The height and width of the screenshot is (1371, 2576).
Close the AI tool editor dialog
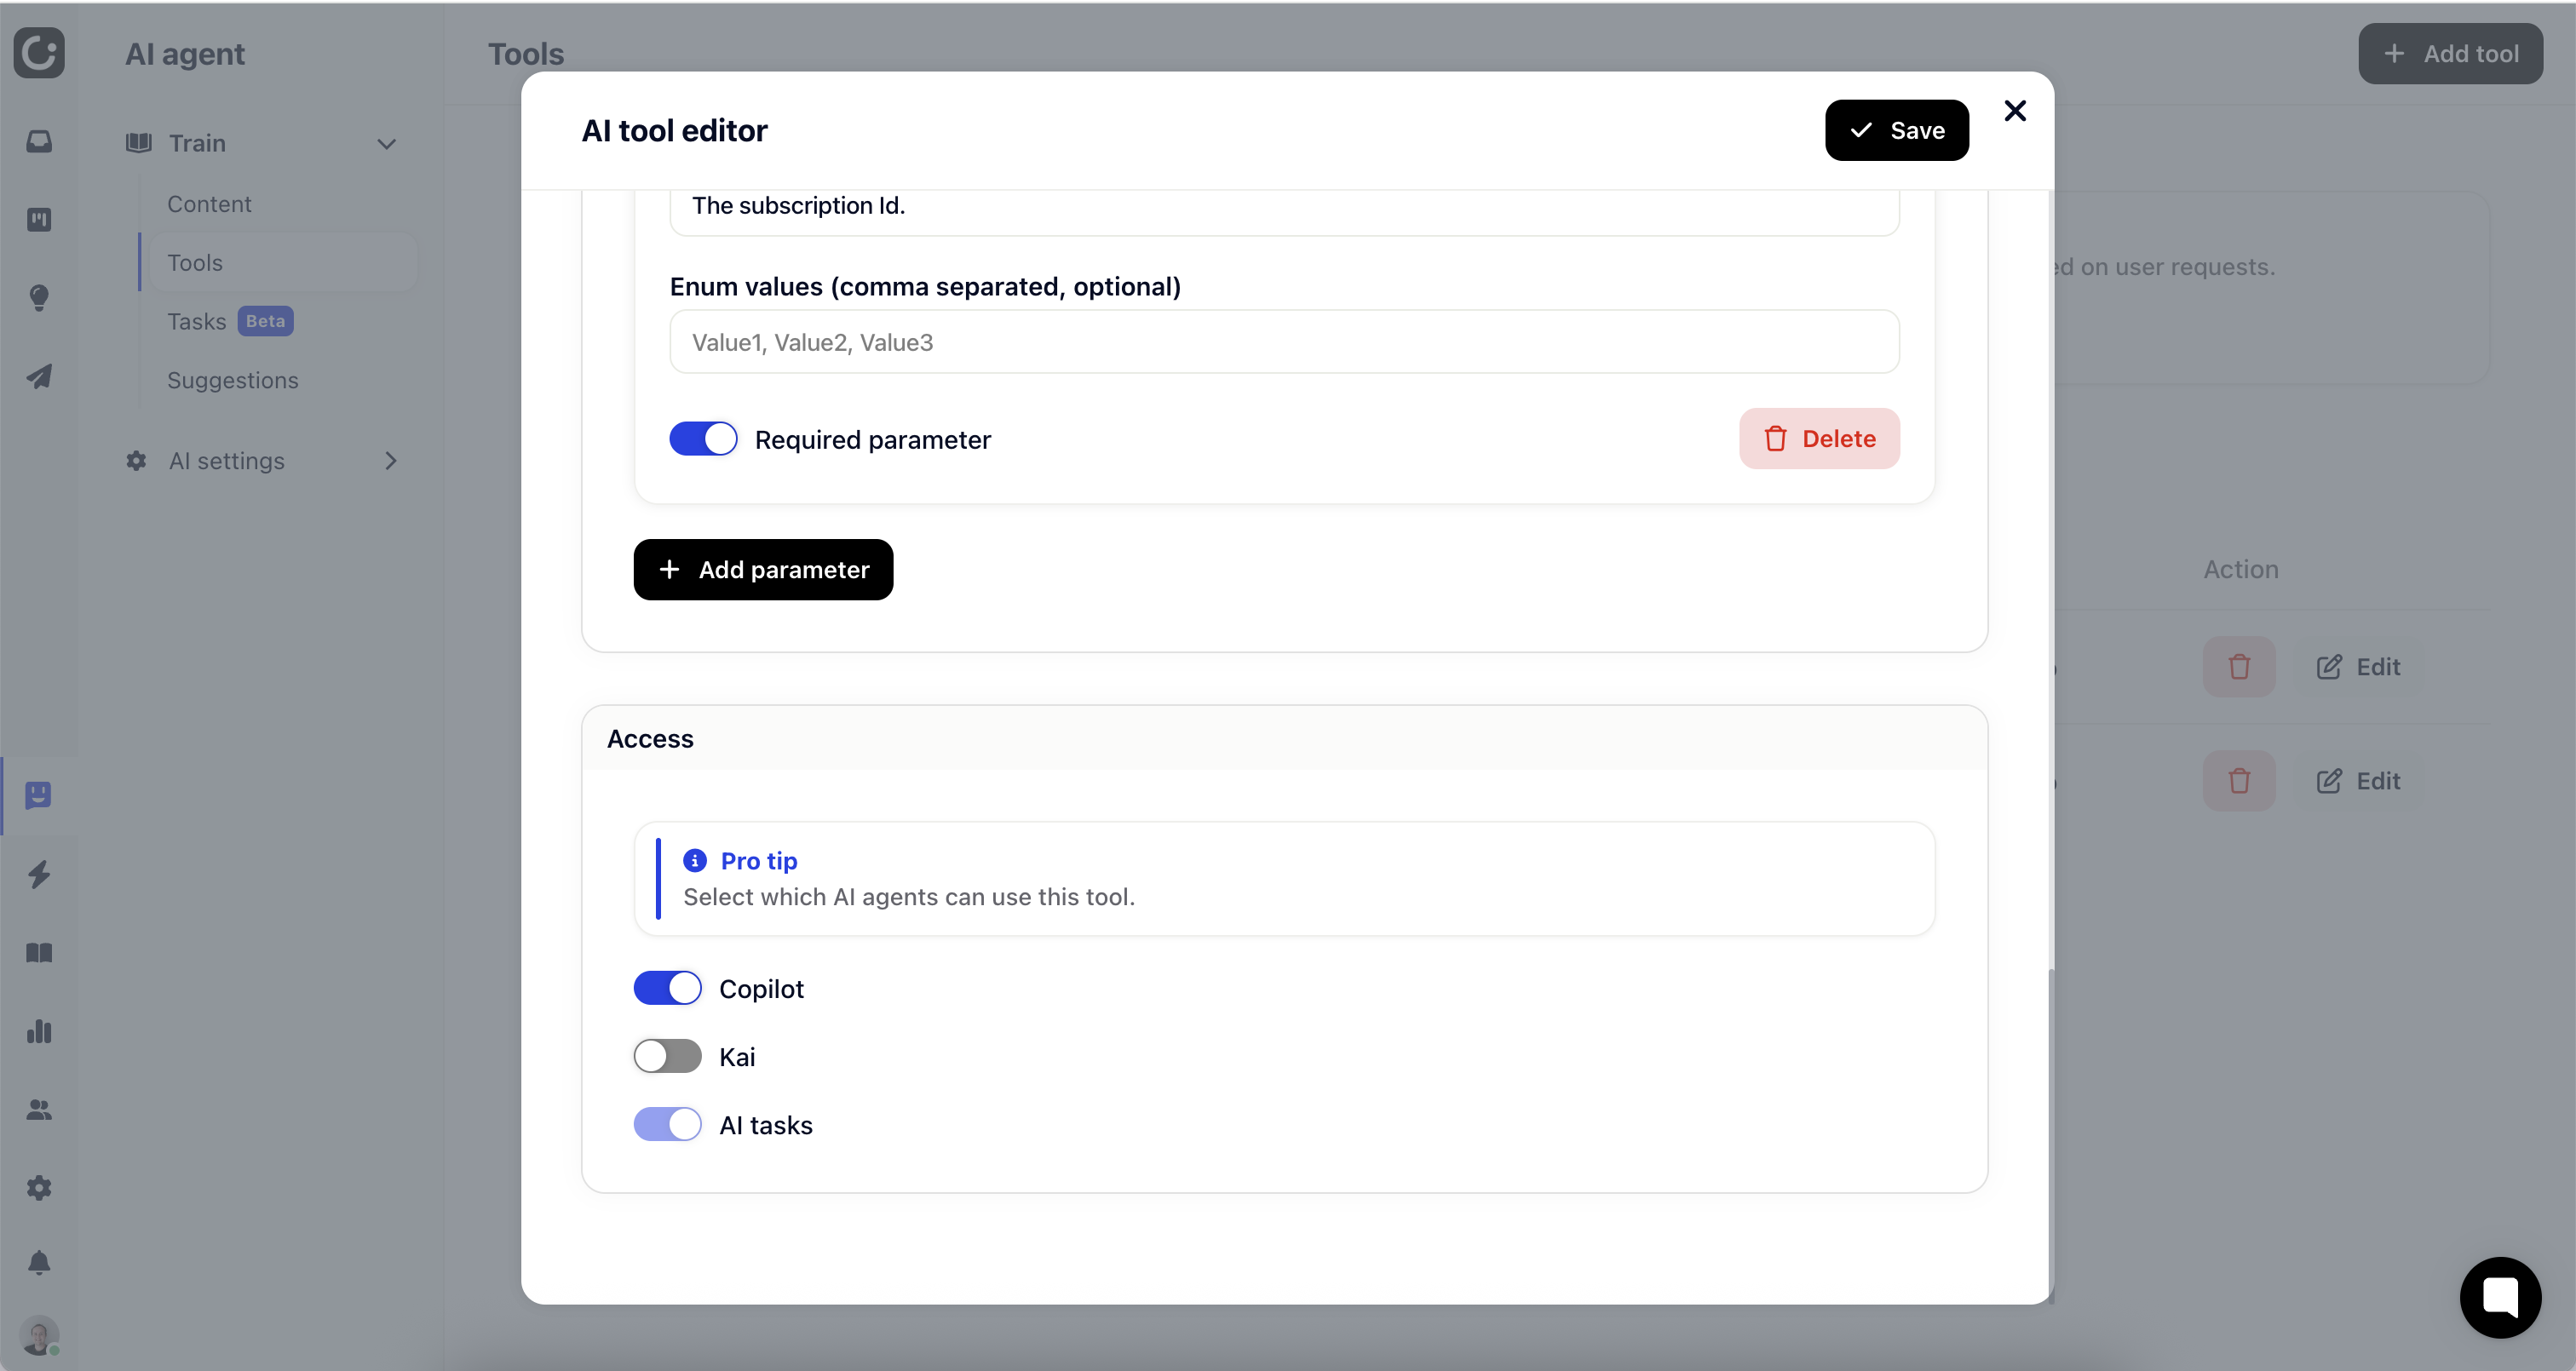(x=2015, y=110)
